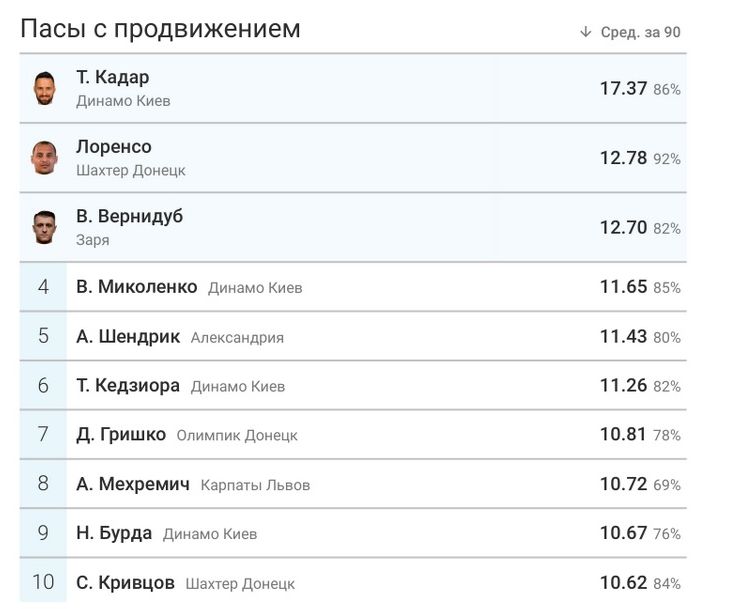736x609 pixels.
Task: Open team Олимпик Донецк next to Гришко
Action: 237,436
